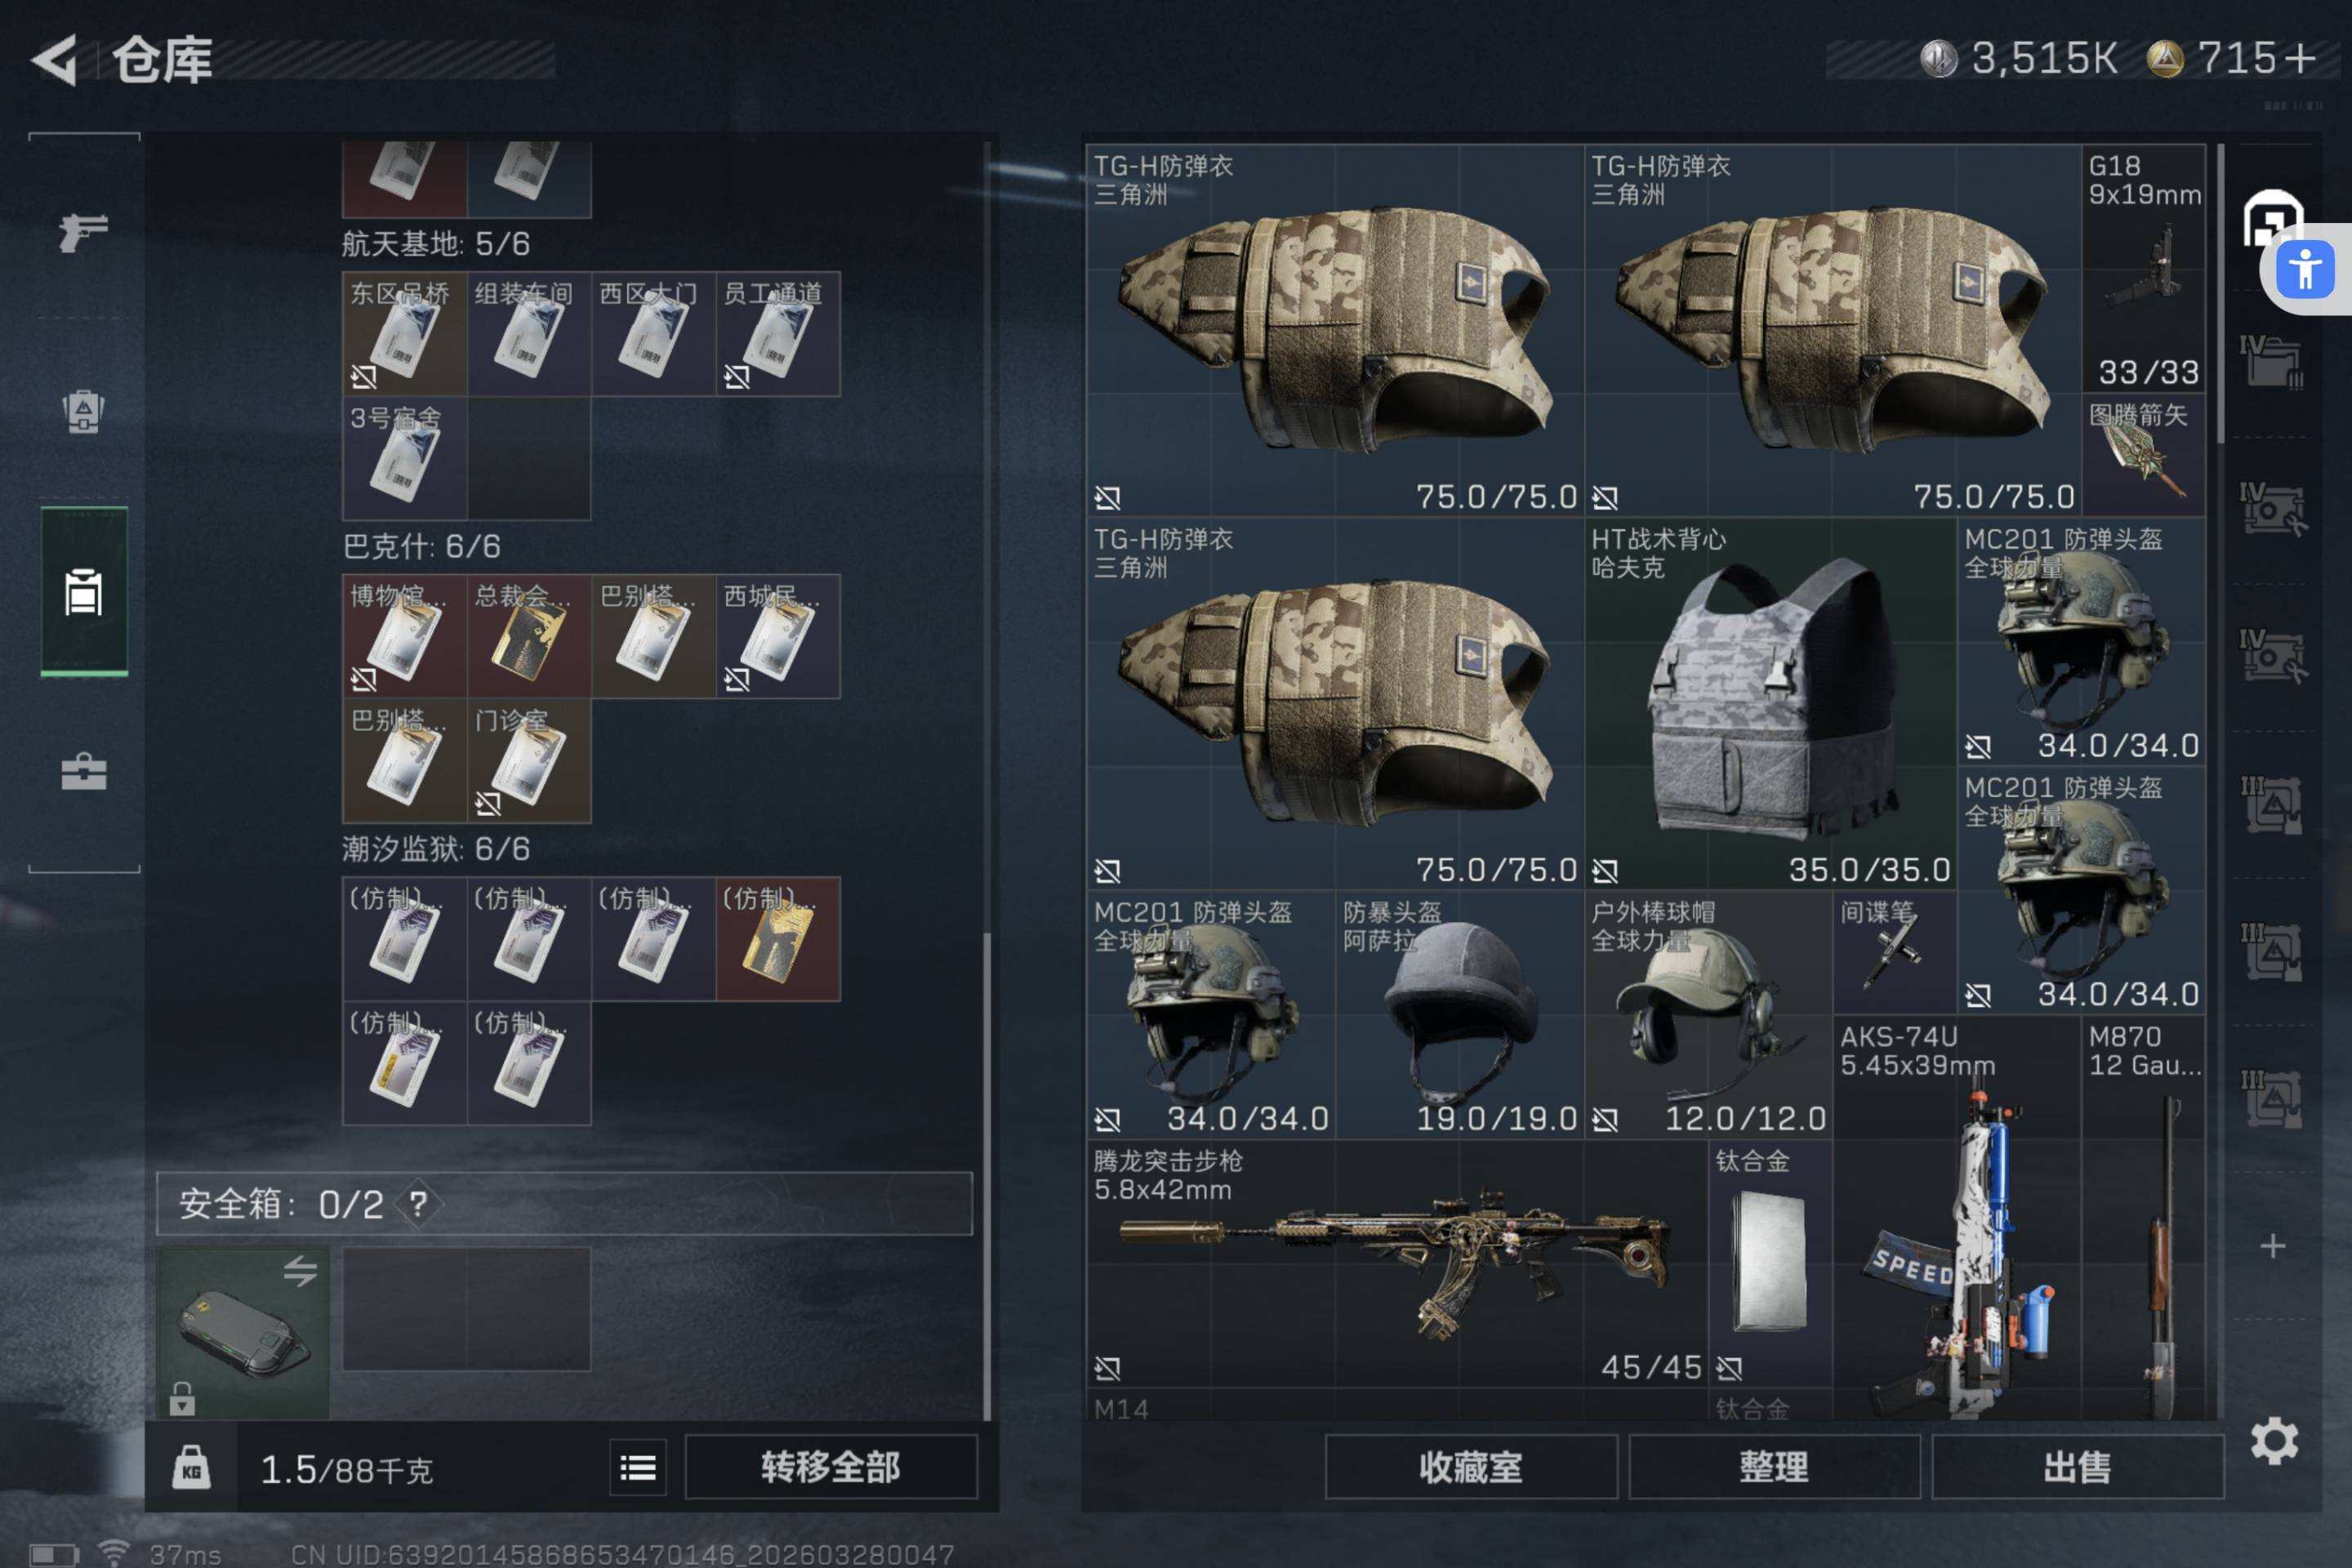Click the 转移全部 button

tap(831, 1467)
